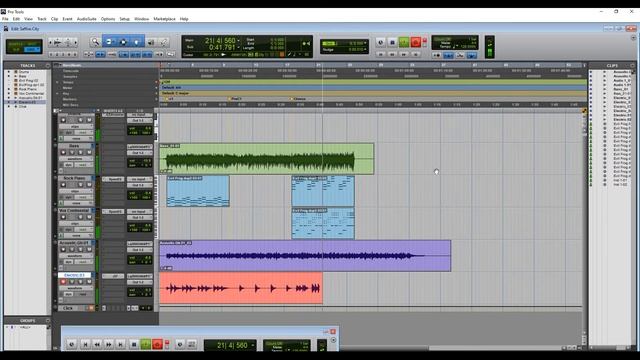The height and width of the screenshot is (360, 640).
Task: Select the Pencil tool
Action: pos(164,42)
